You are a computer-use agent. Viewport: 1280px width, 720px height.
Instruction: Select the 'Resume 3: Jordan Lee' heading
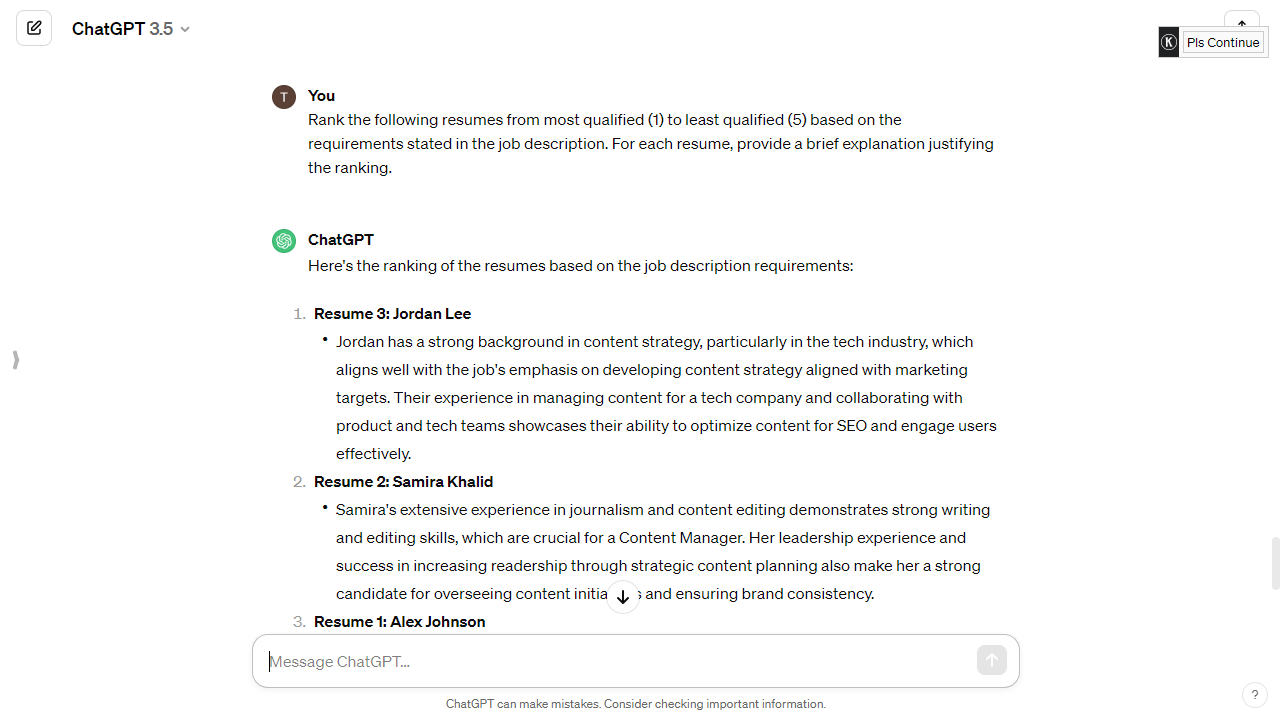(x=392, y=313)
